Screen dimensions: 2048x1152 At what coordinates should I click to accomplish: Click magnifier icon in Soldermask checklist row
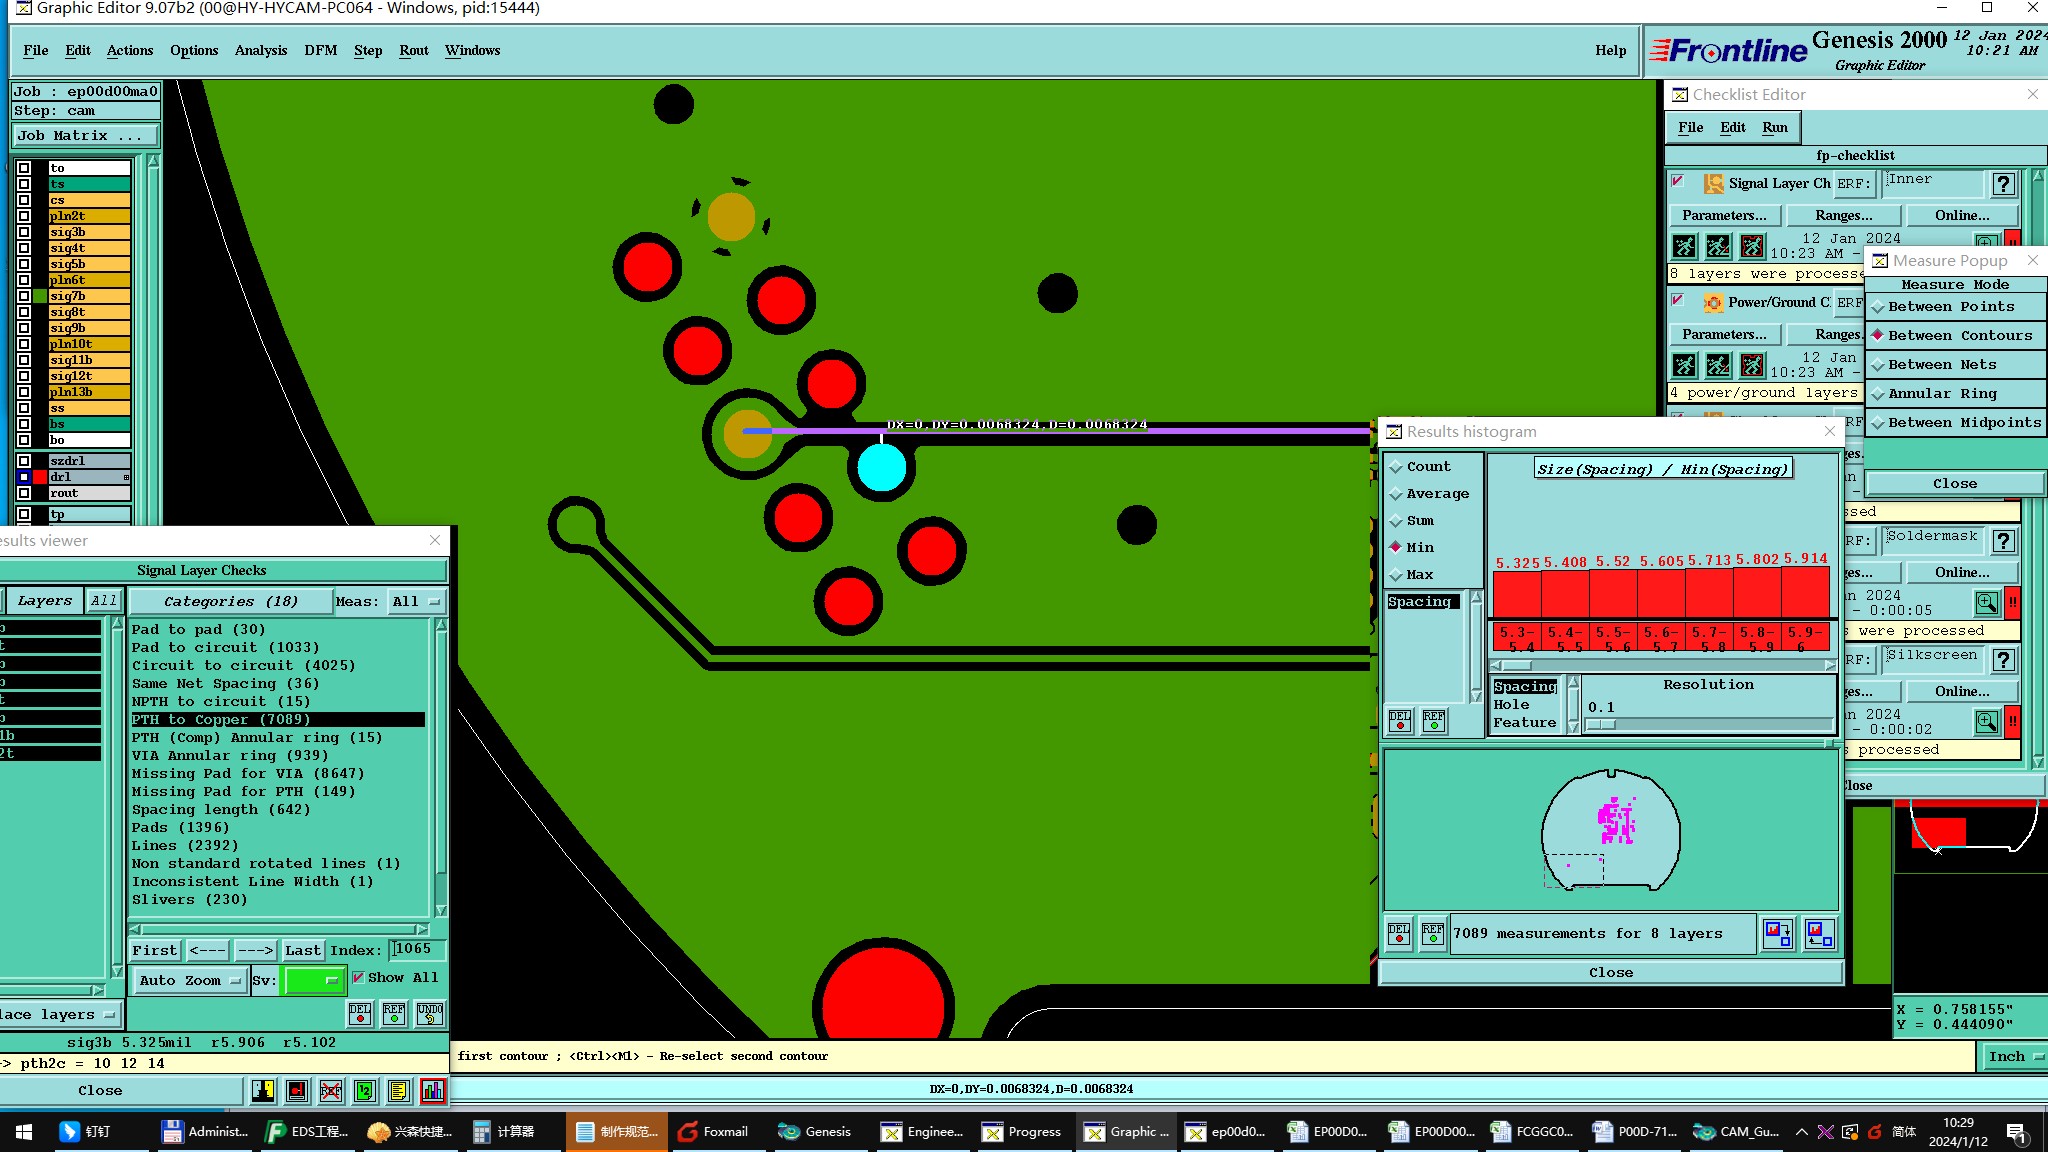(x=1986, y=602)
